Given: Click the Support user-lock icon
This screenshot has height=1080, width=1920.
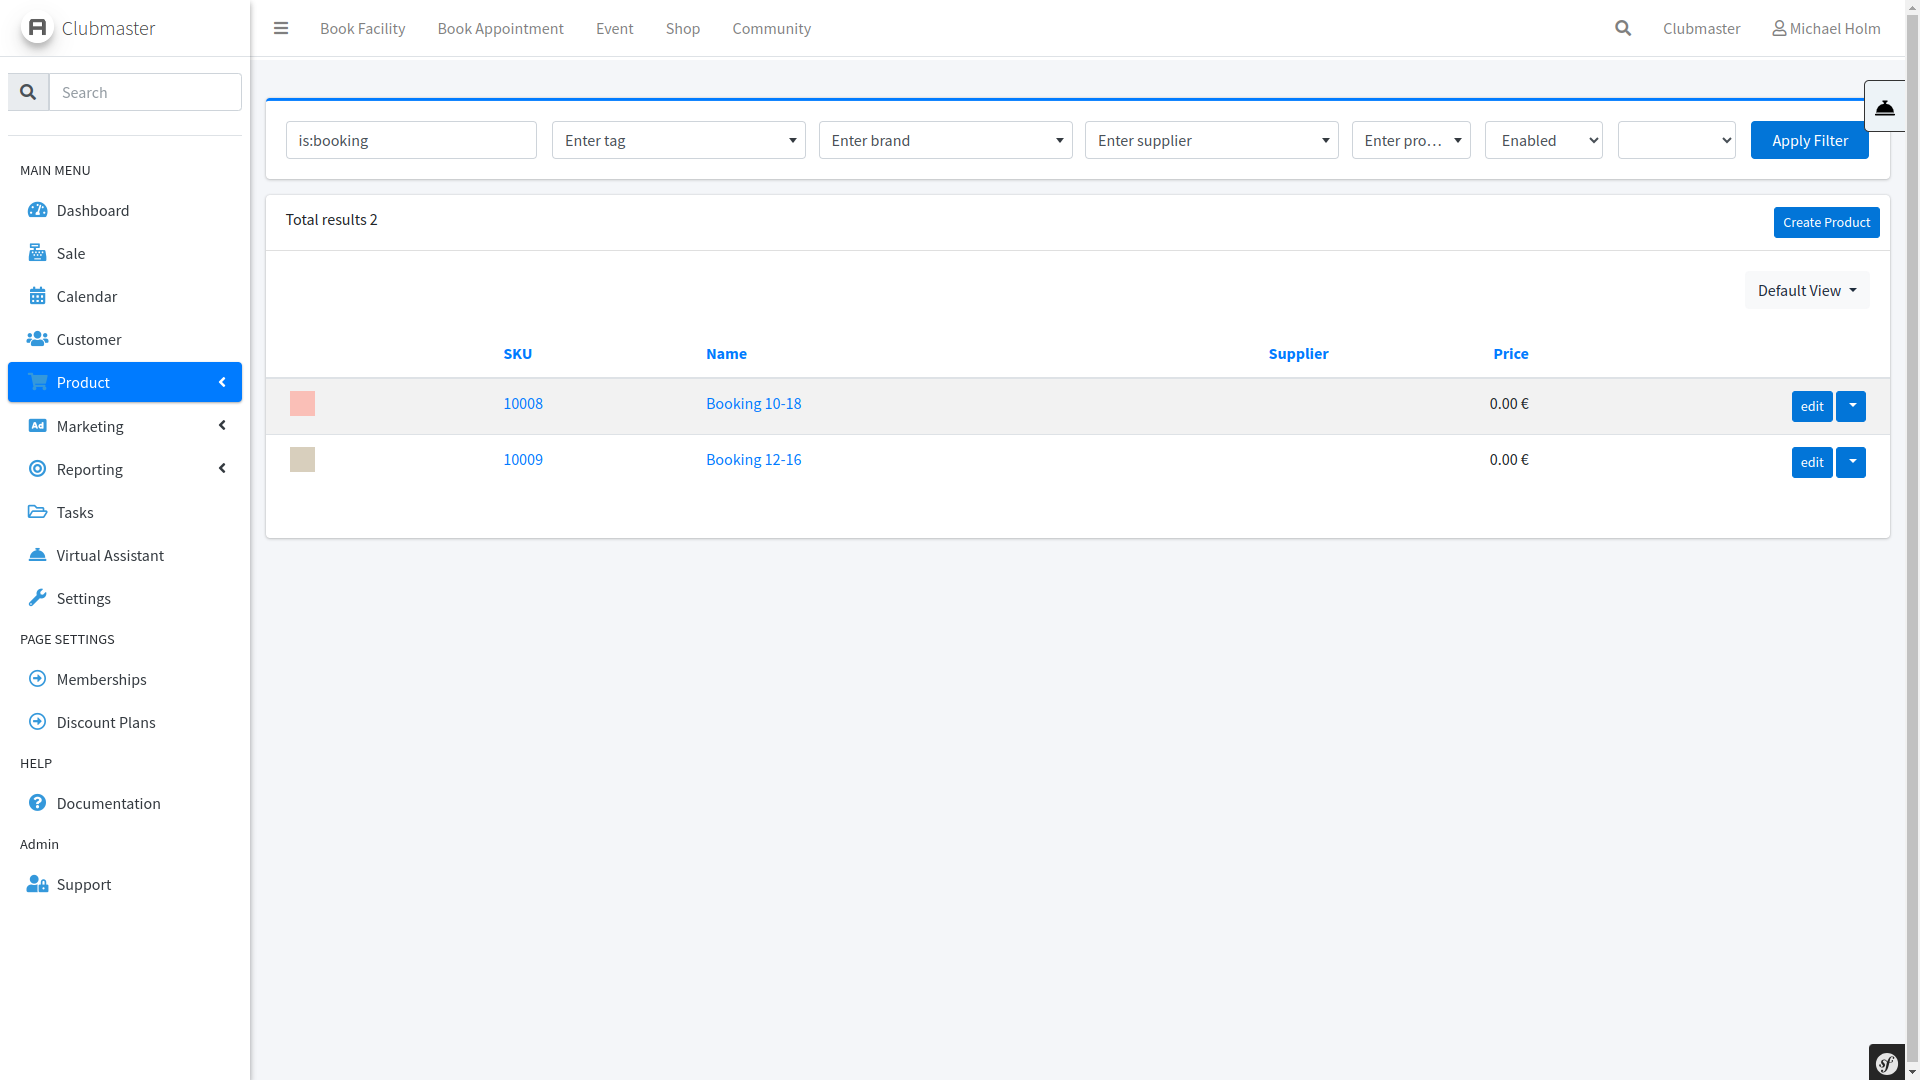Looking at the screenshot, I should pyautogui.click(x=37, y=884).
